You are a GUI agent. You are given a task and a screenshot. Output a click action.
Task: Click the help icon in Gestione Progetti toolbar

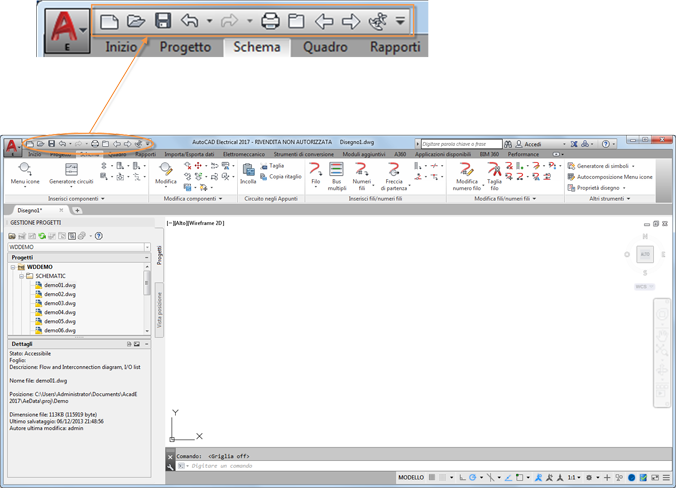(99, 236)
